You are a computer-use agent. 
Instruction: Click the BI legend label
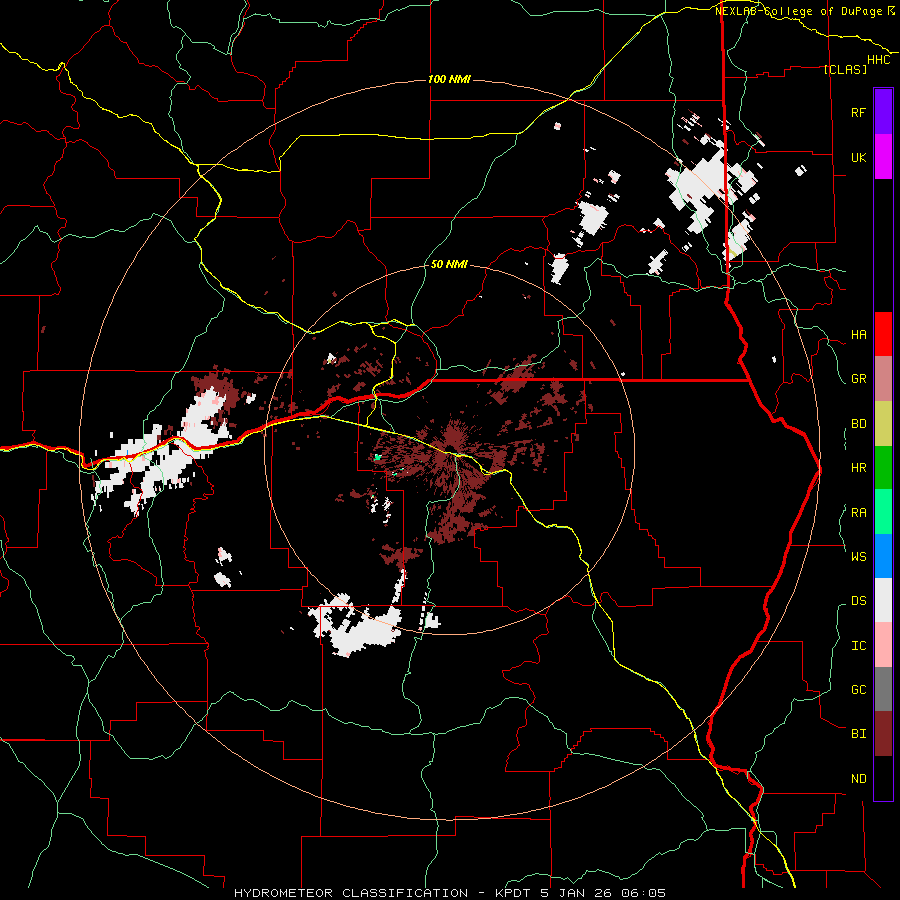[x=858, y=734]
